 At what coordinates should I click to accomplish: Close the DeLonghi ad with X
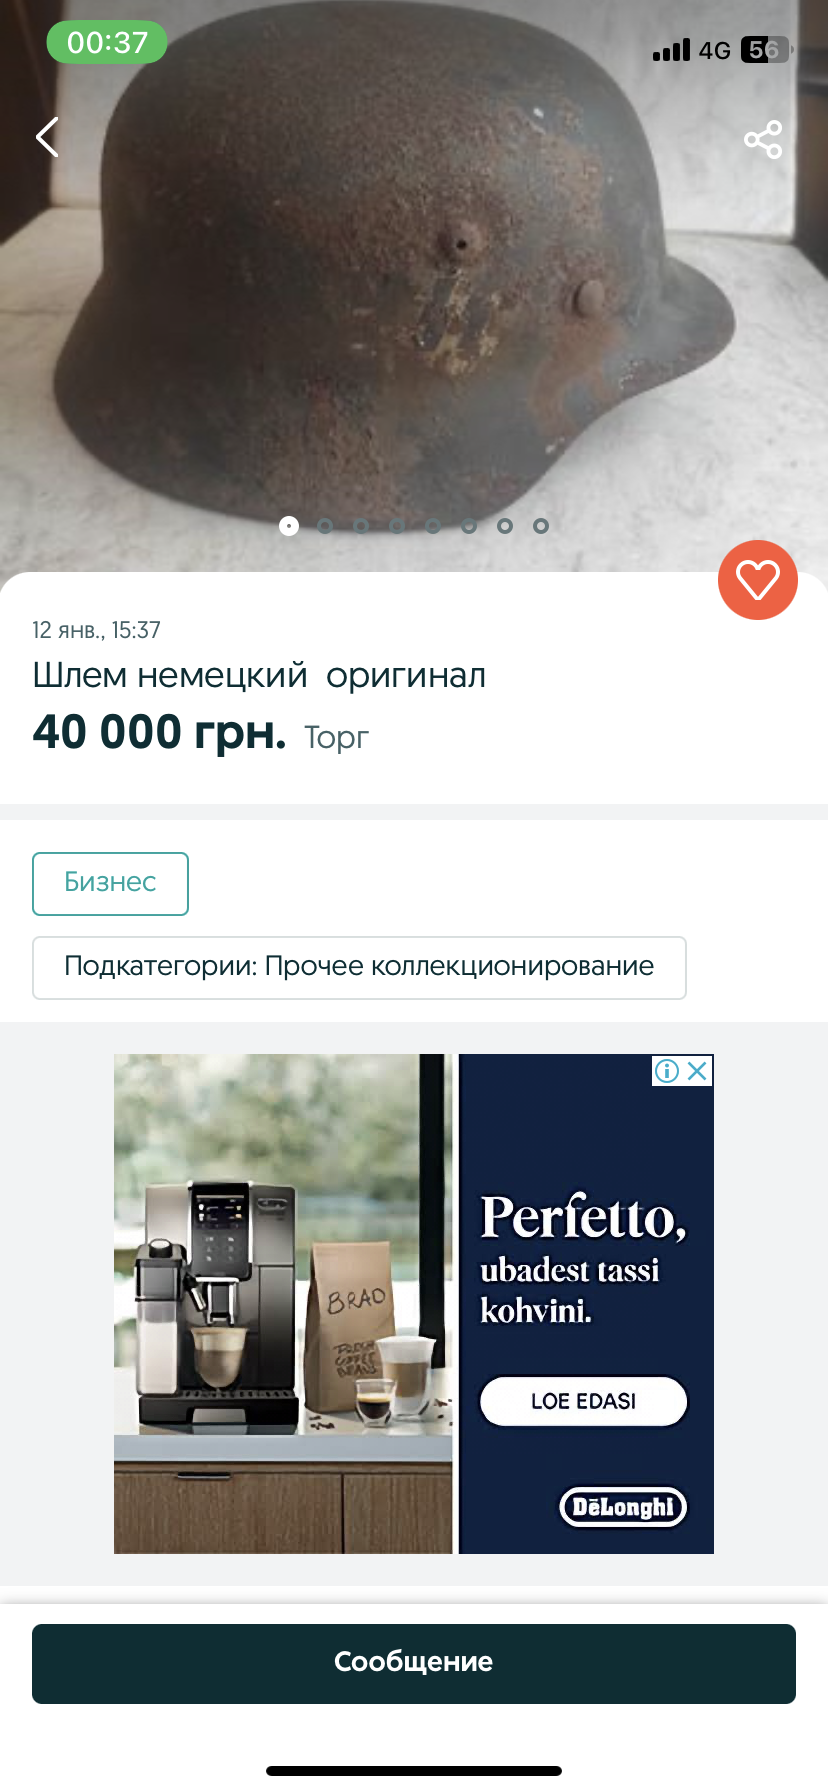click(698, 1071)
